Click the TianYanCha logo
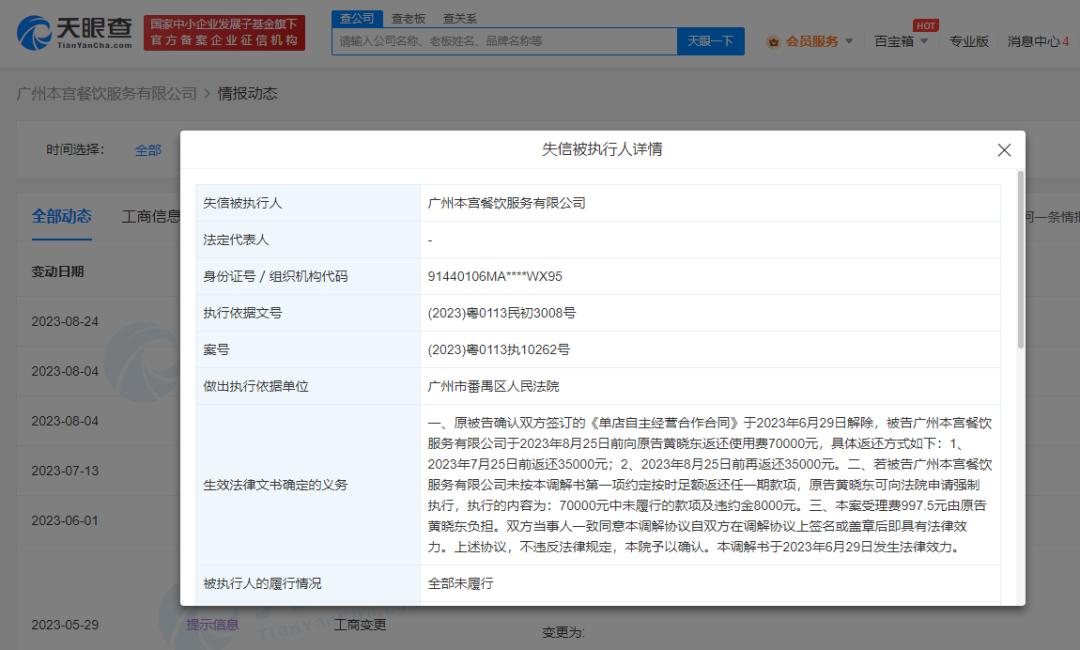 tap(75, 32)
